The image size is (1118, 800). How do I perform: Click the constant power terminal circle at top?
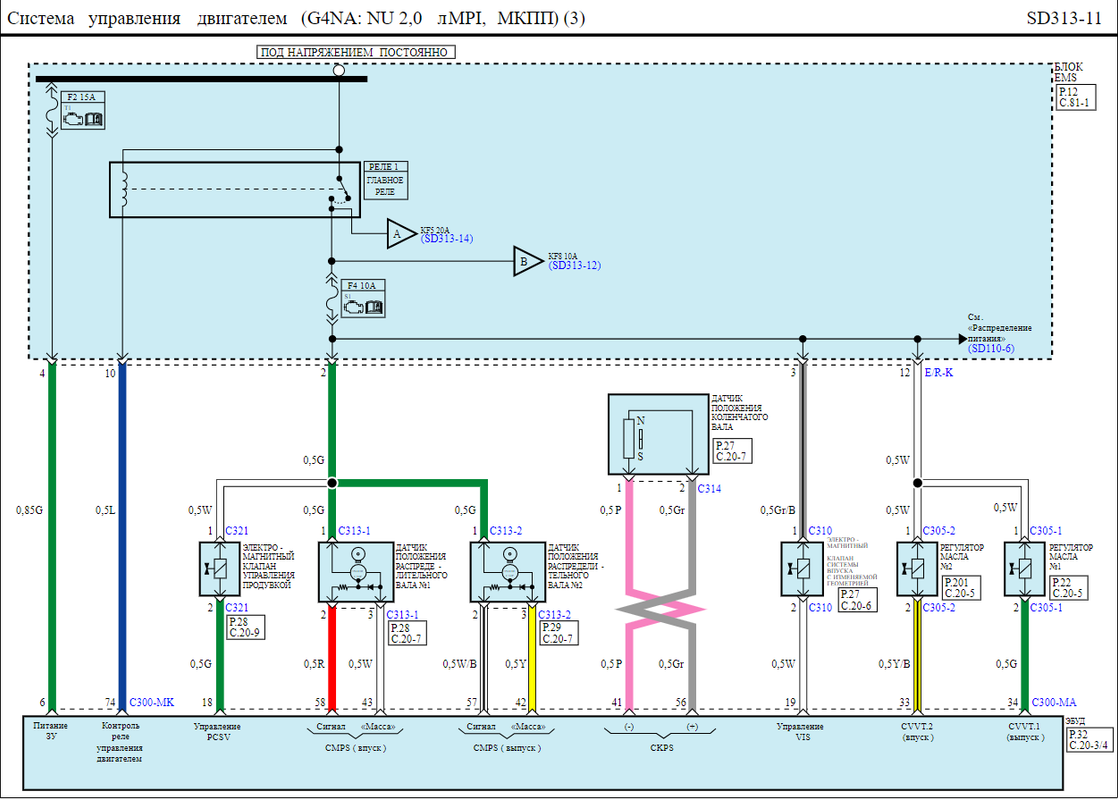click(x=339, y=70)
